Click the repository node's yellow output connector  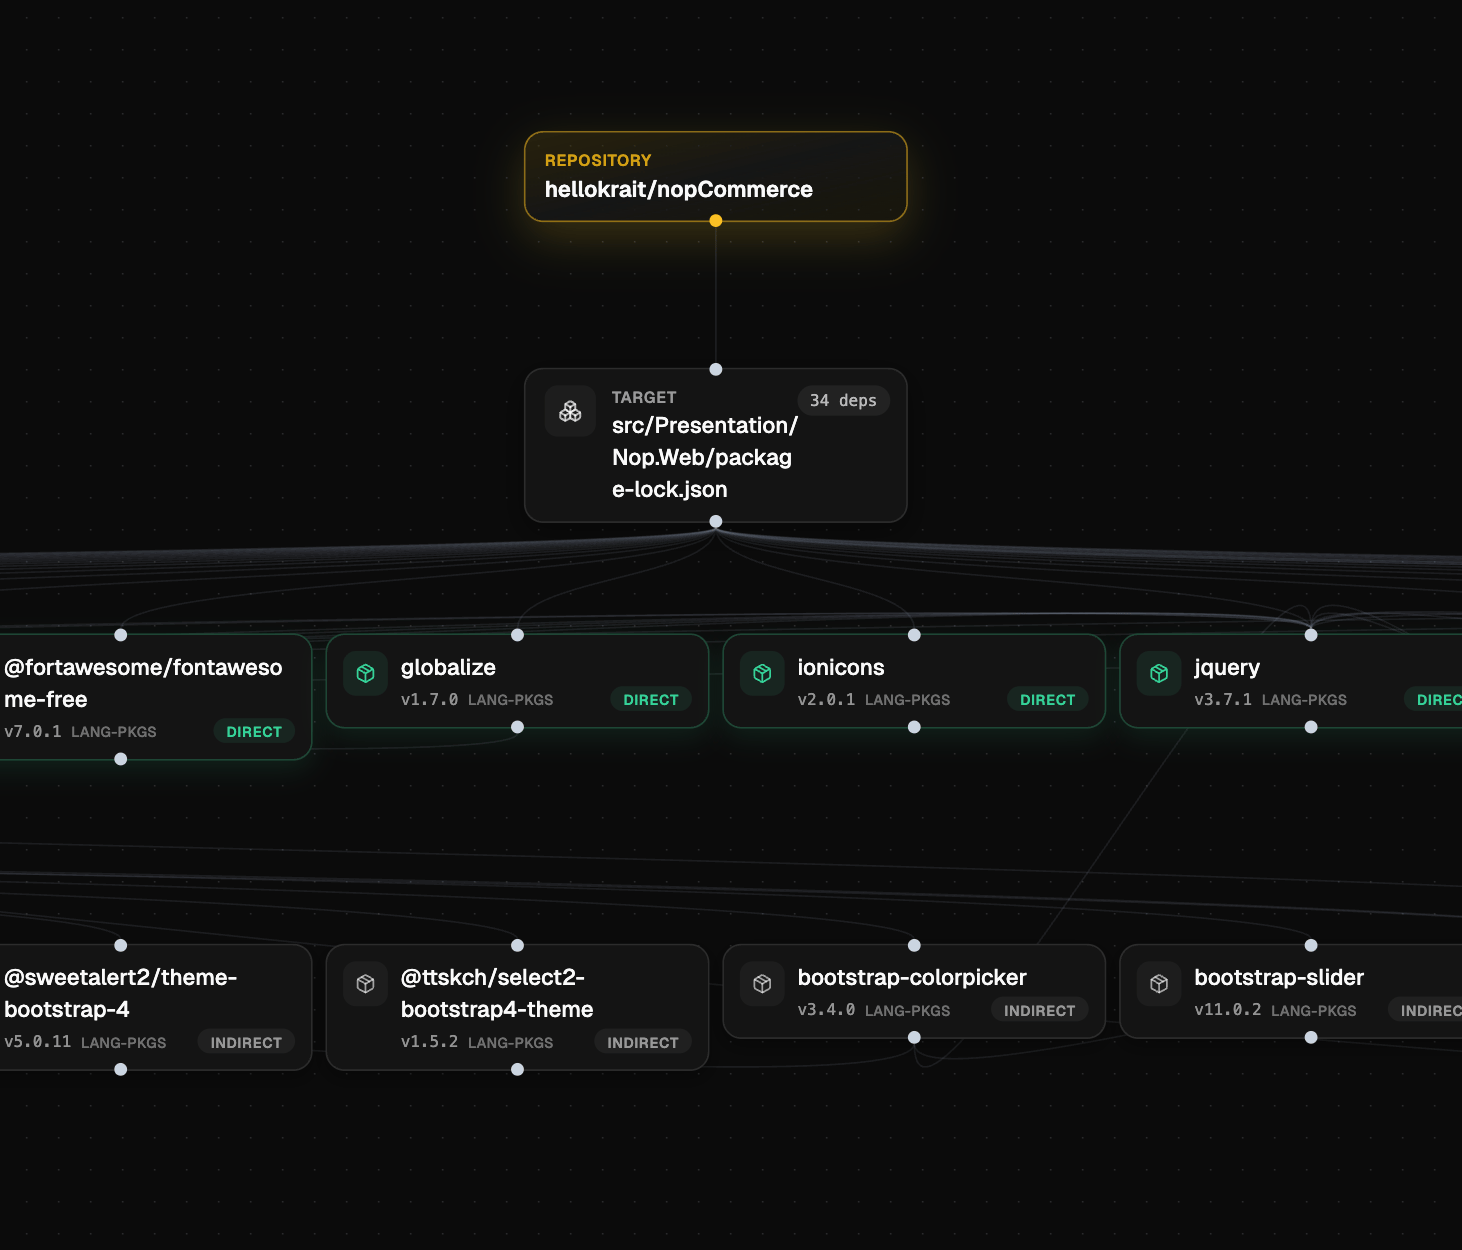point(716,221)
